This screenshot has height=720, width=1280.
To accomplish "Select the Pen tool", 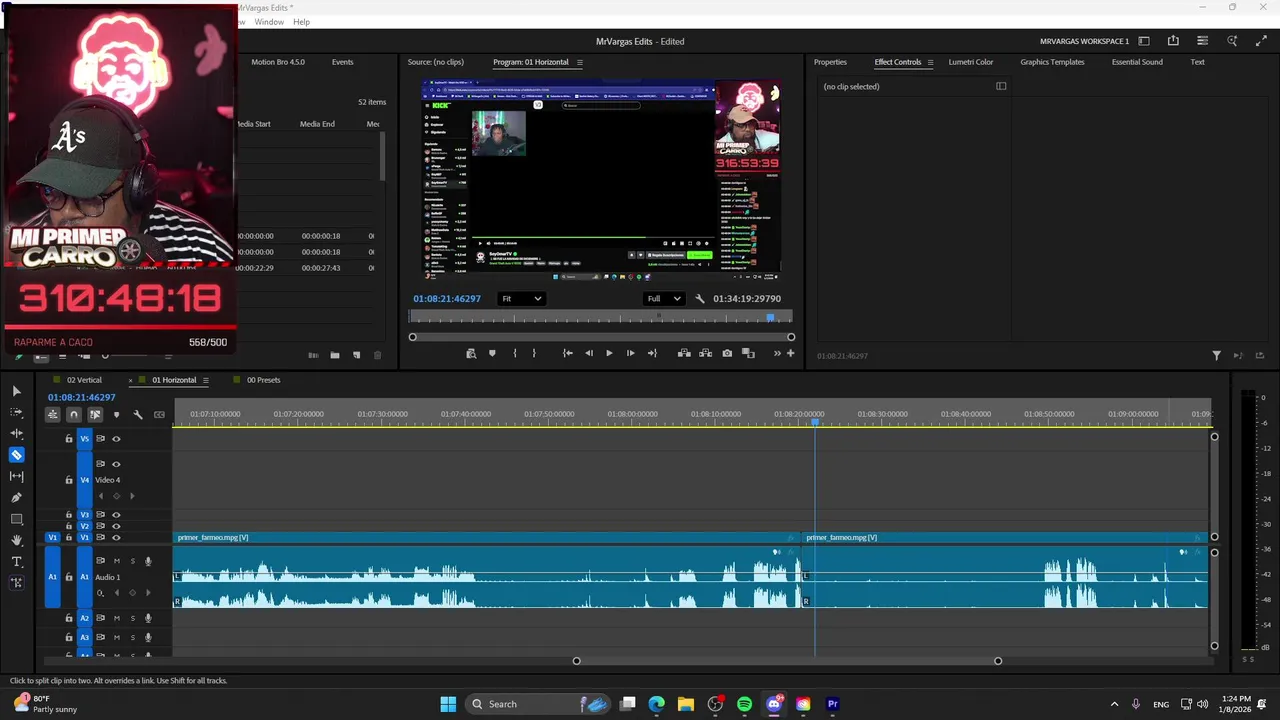I will [16, 497].
